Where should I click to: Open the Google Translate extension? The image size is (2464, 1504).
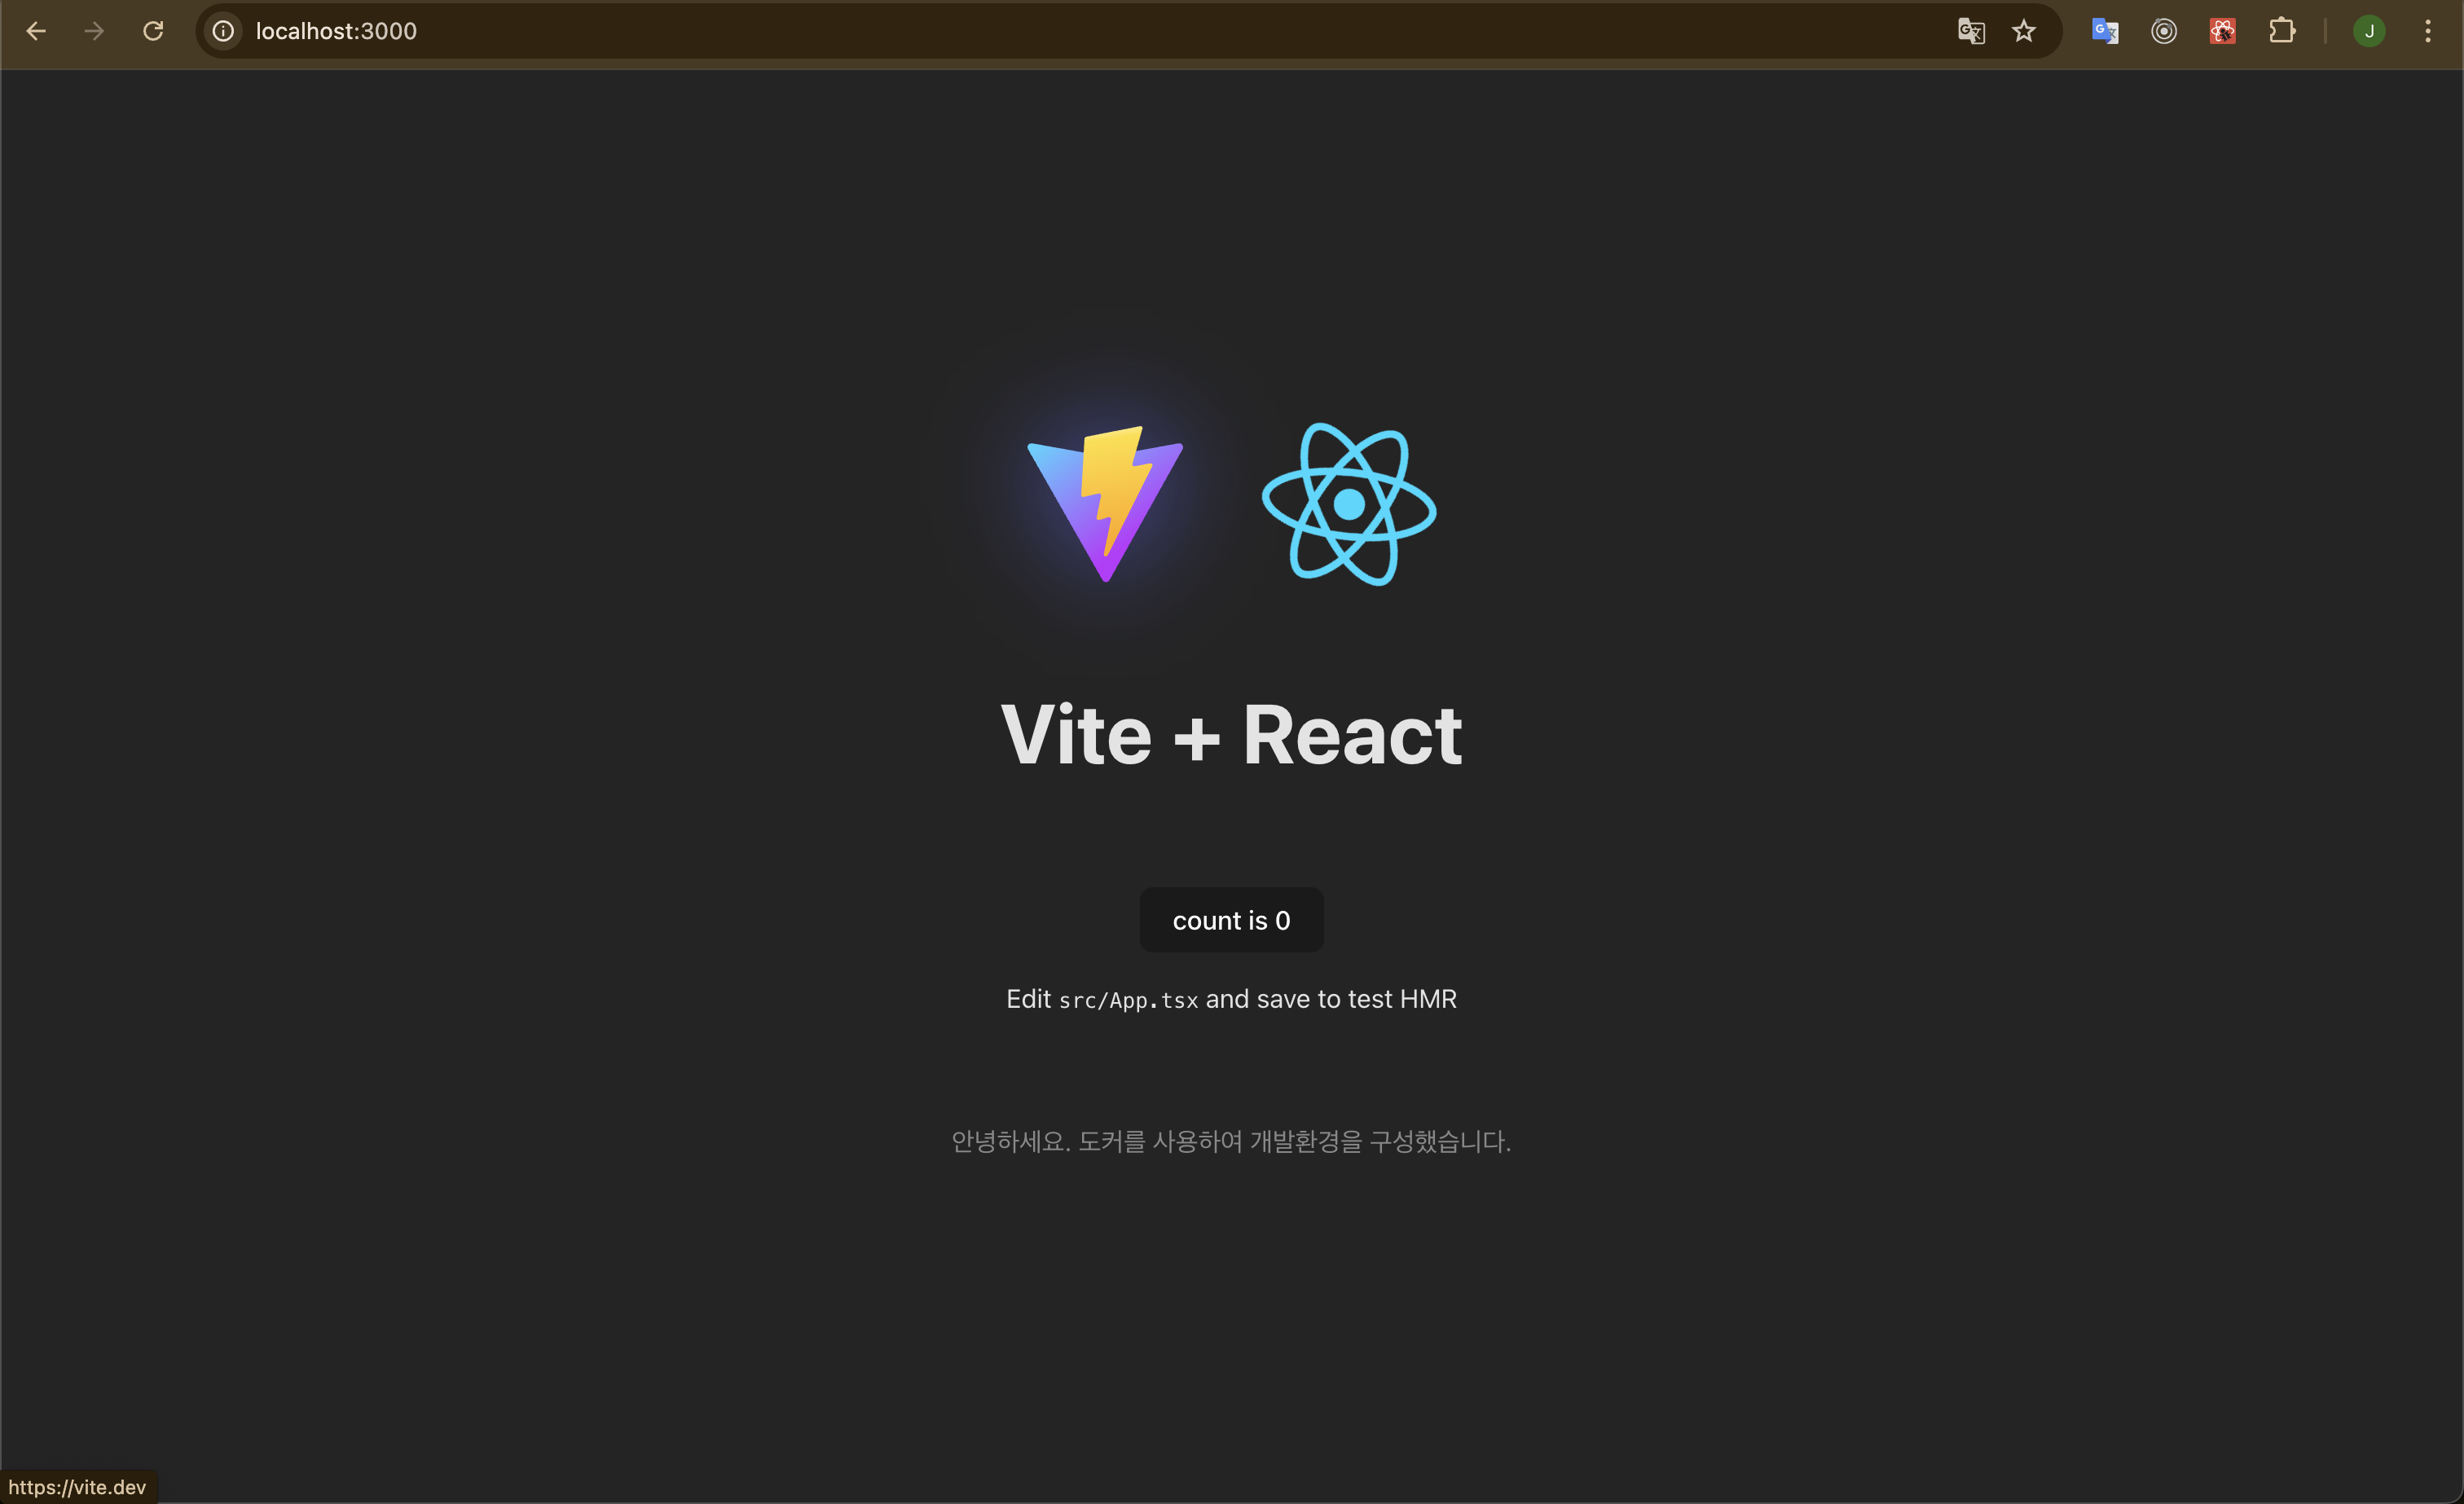(2105, 31)
